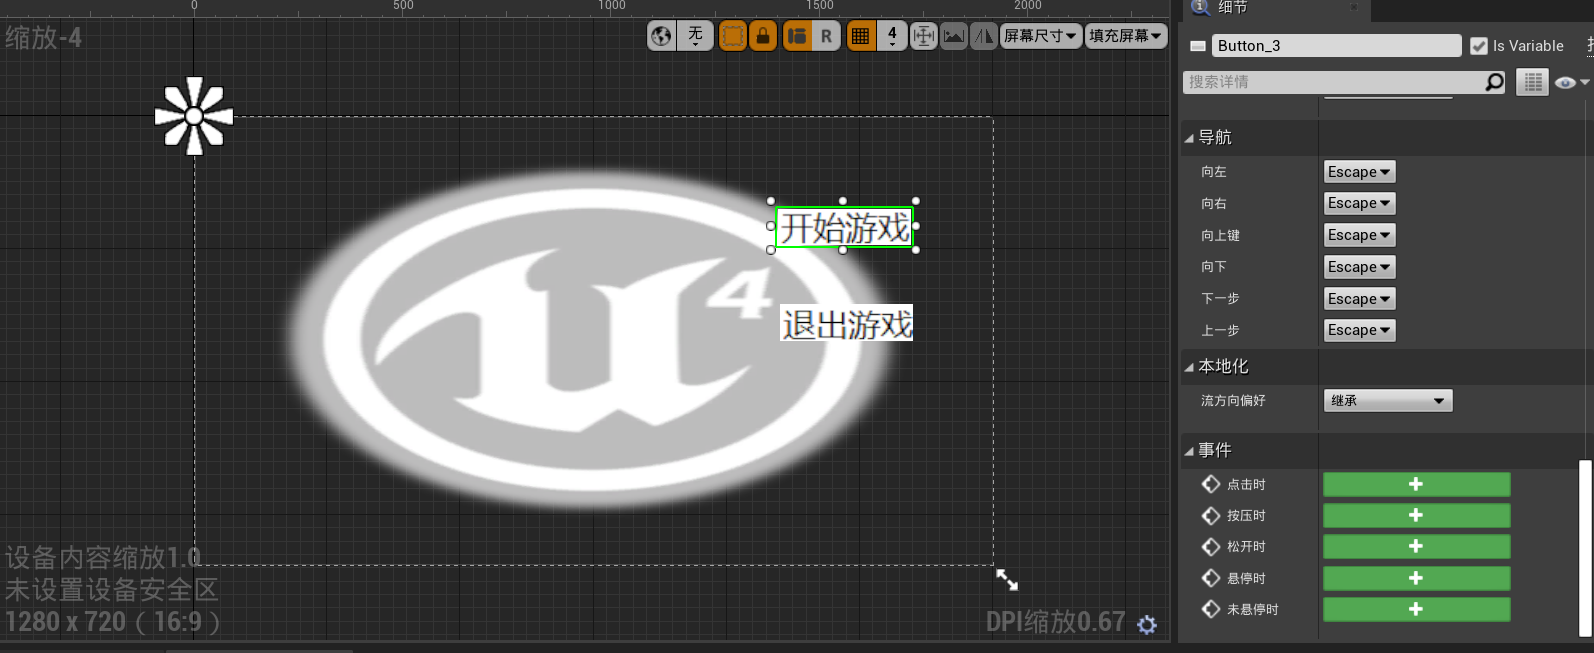The image size is (1594, 653).
Task: Toggle the Is Variable checkbox
Action: click(x=1479, y=46)
